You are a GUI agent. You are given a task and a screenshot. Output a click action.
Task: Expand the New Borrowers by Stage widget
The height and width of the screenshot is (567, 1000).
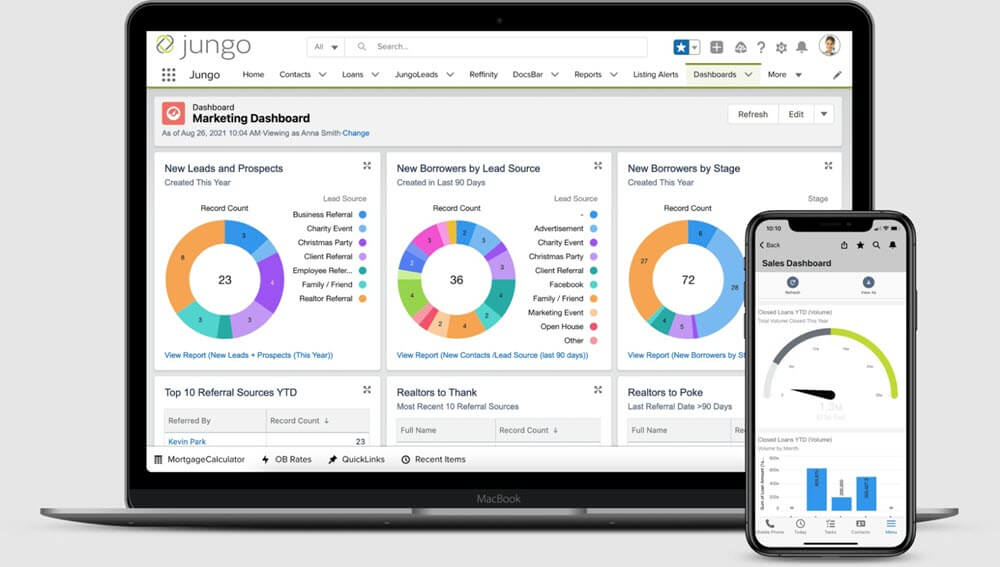(x=828, y=166)
